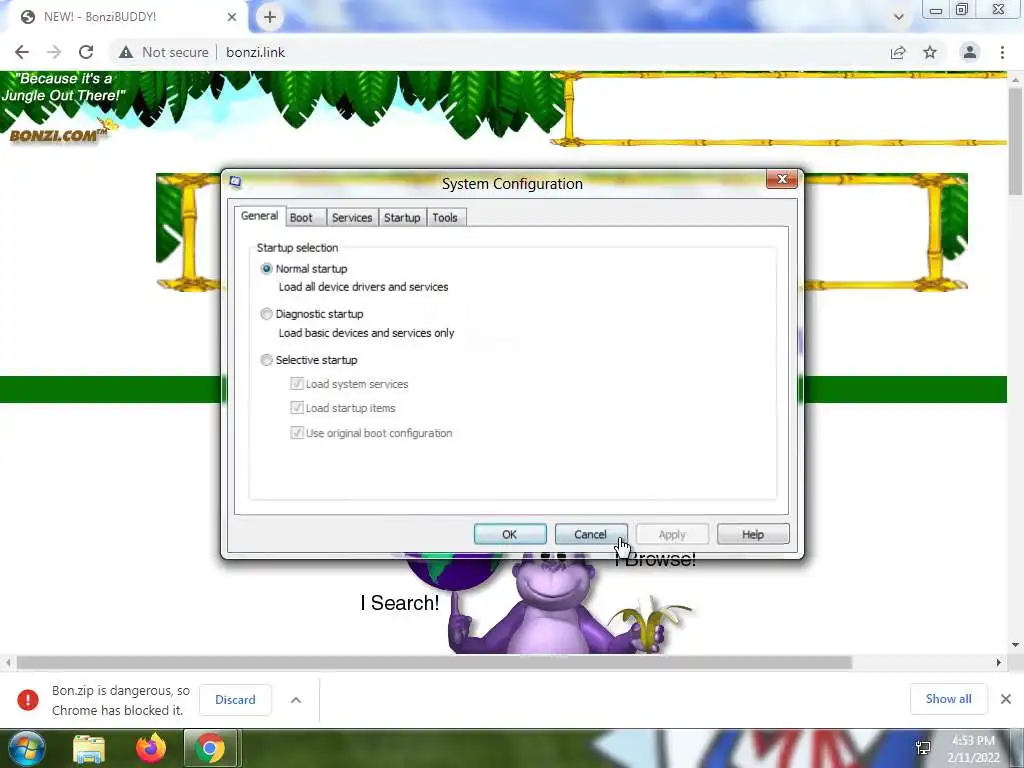The image size is (1024, 768).
Task: Confirm with the OK button
Action: (510, 534)
